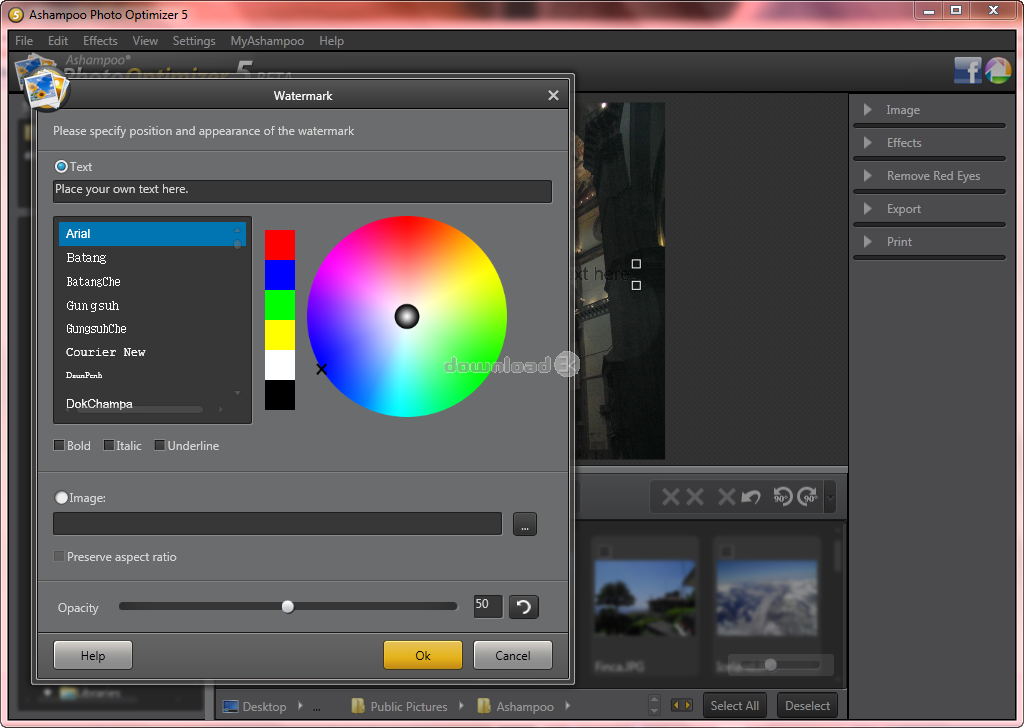The width and height of the screenshot is (1024, 728).
Task: Reset opacity with the circular arrow button
Action: click(523, 607)
